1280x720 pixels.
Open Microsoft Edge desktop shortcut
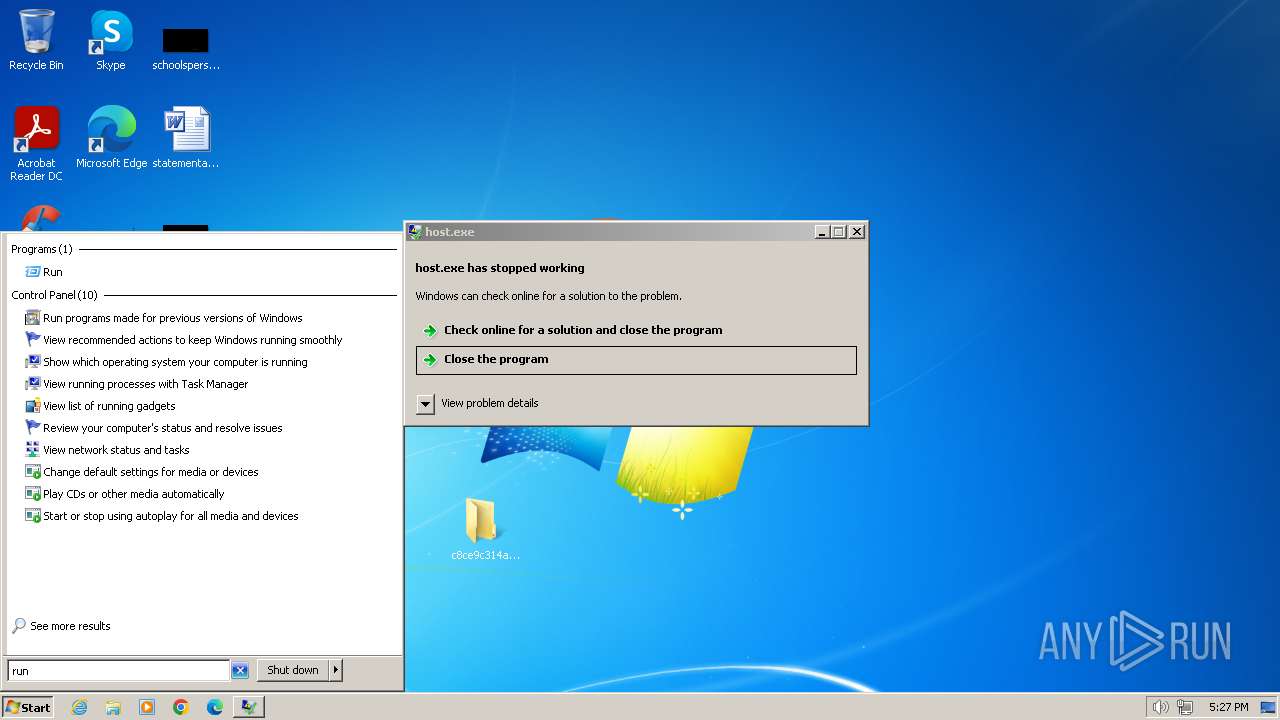tap(111, 137)
